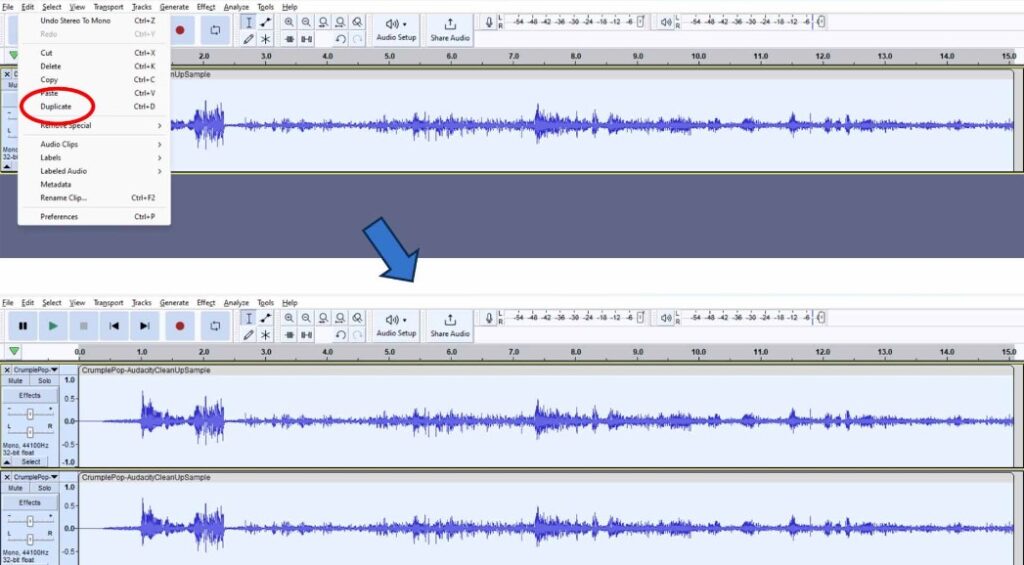Click the Zoom In icon in the lower window
The image size is (1024, 565).
point(289,317)
